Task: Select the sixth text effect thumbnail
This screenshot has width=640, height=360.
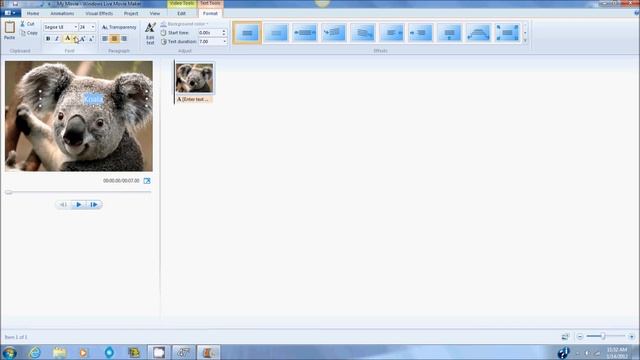Action: (x=392, y=33)
